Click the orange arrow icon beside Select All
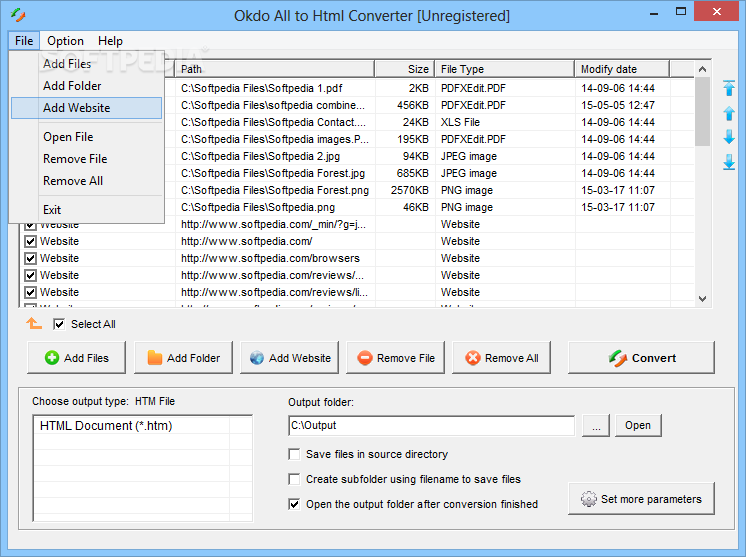This screenshot has width=746, height=557. coord(34,324)
